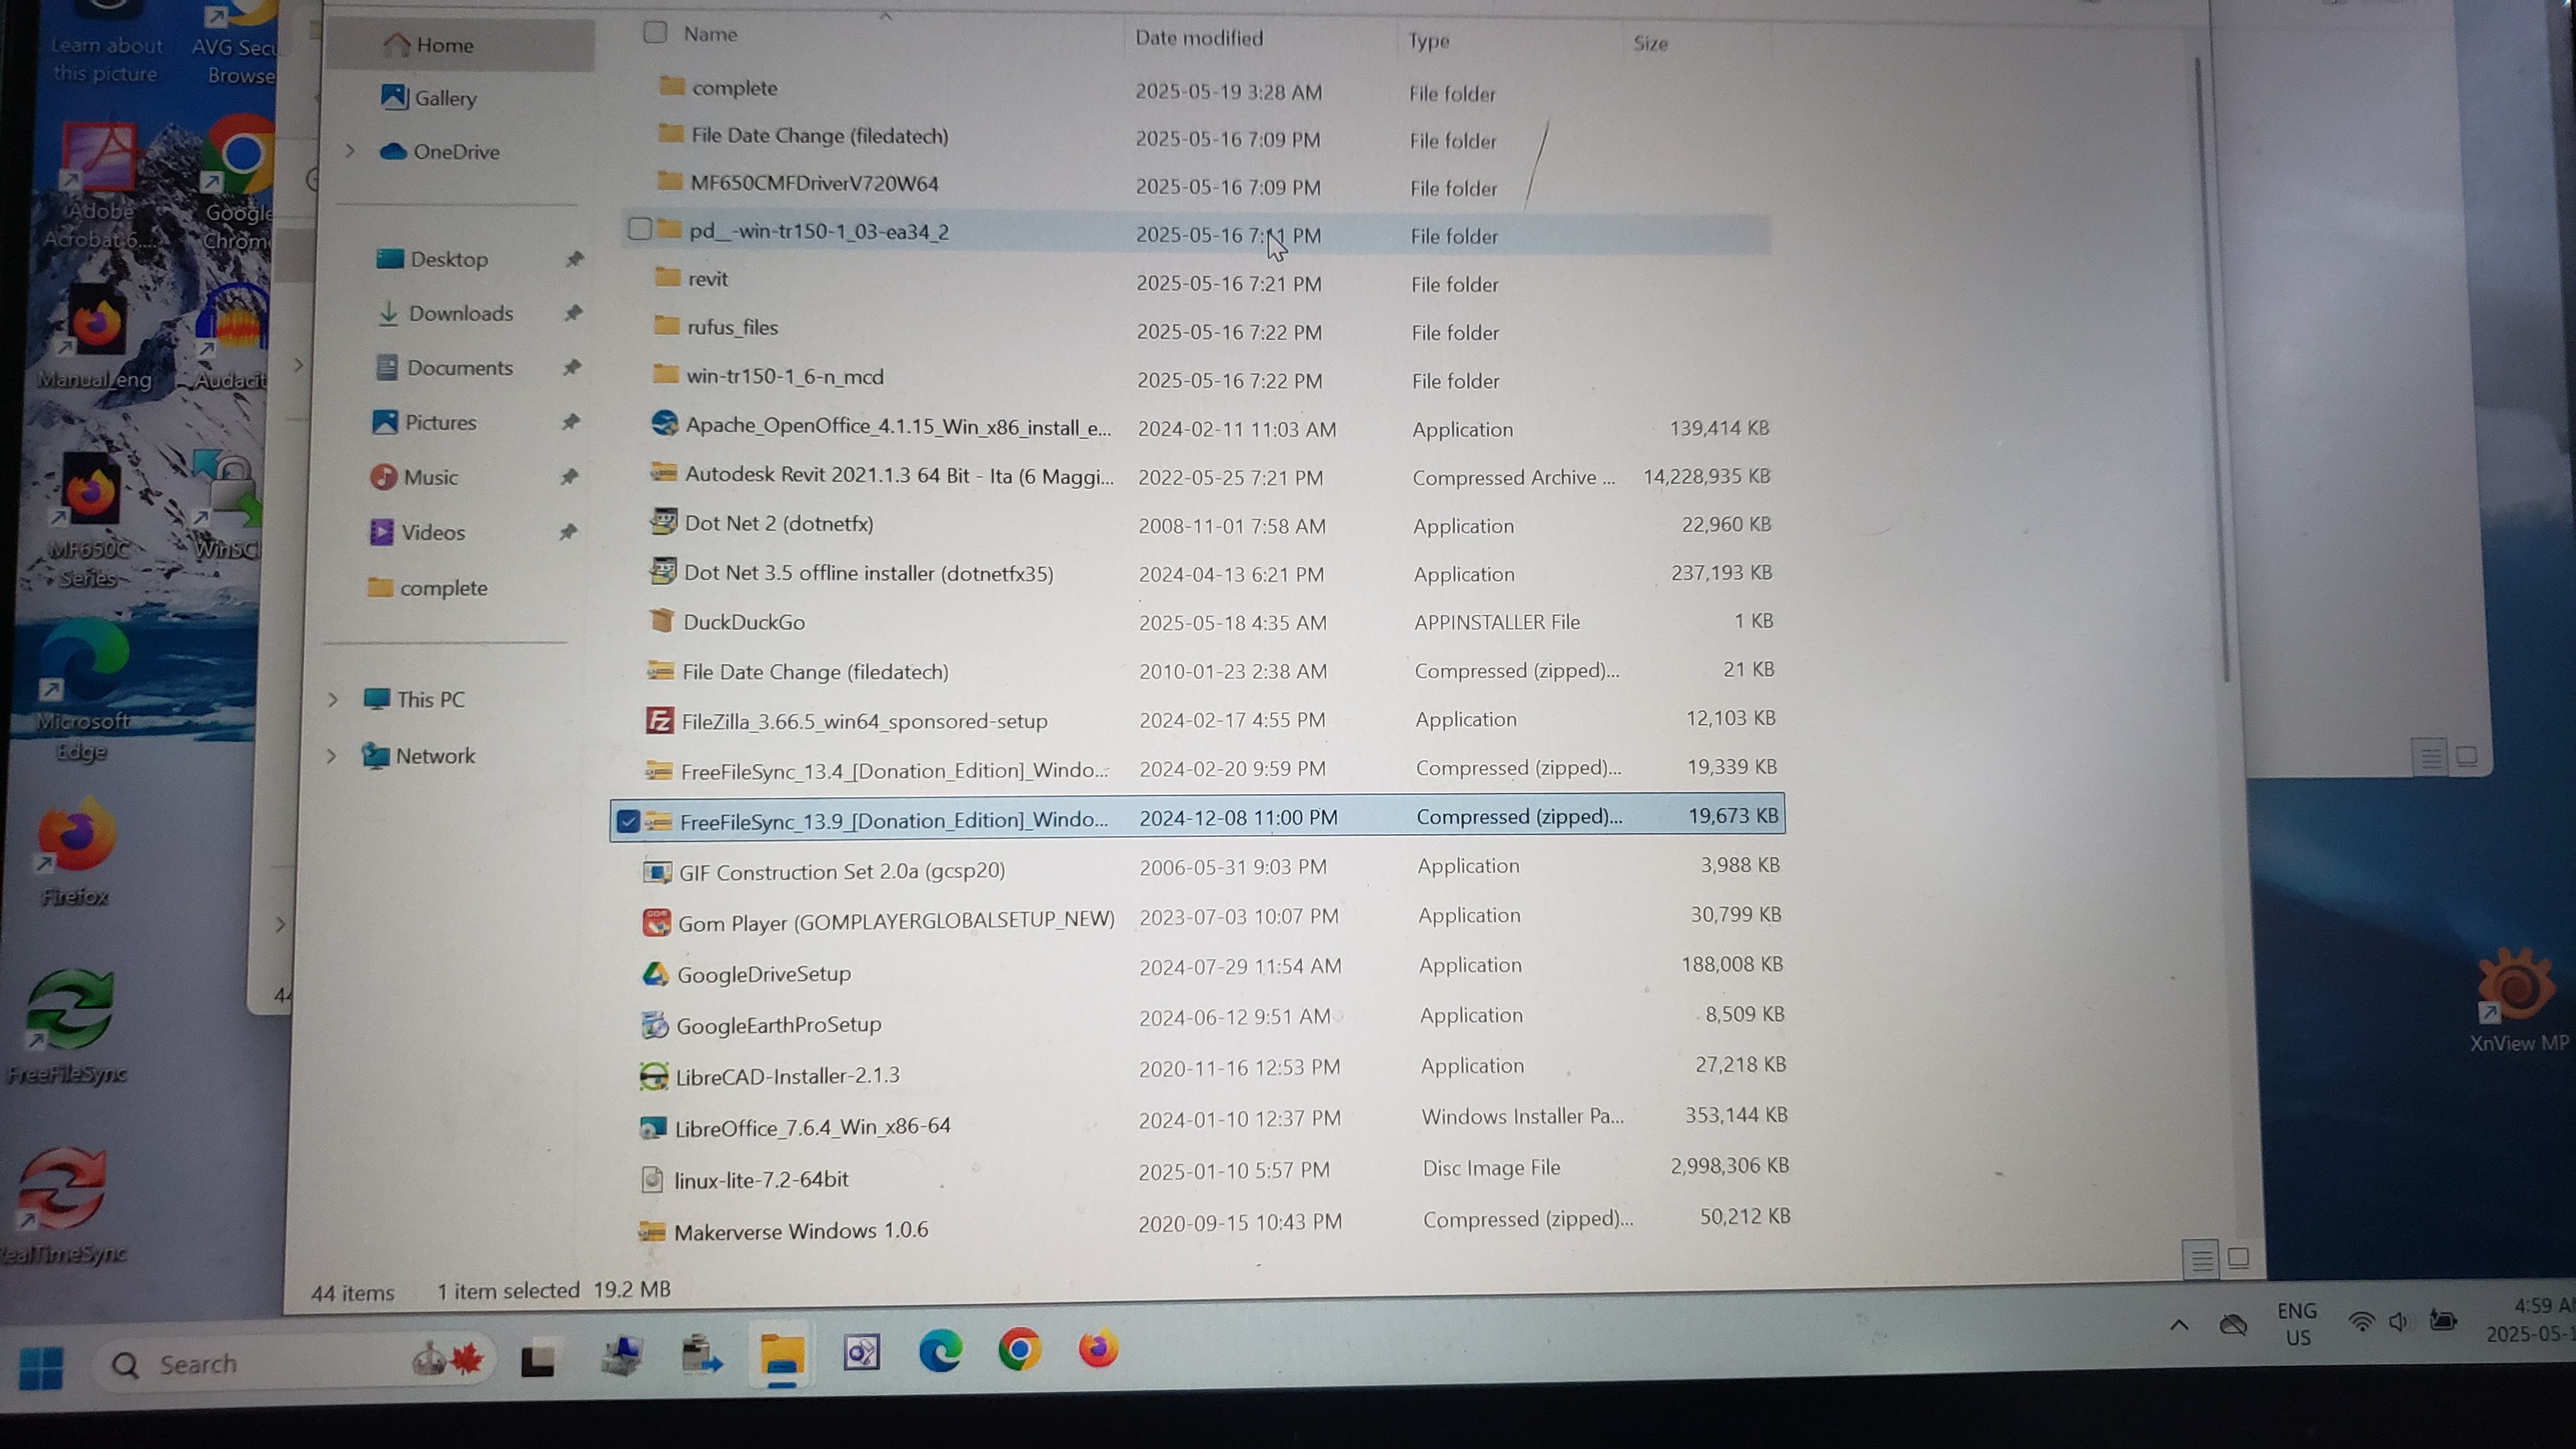The width and height of the screenshot is (2576, 1449).
Task: Expand the Network tree node
Action: [331, 756]
